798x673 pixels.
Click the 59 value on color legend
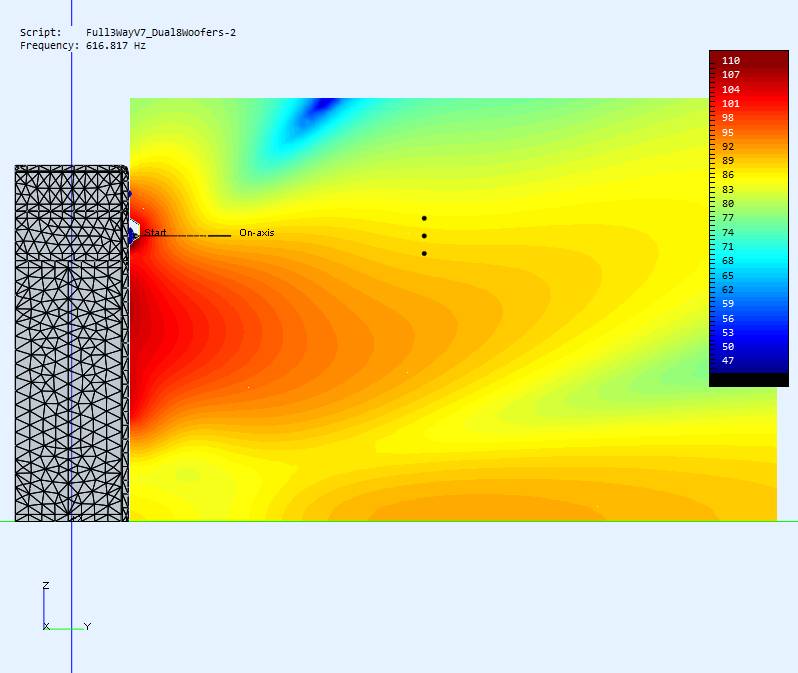(728, 303)
